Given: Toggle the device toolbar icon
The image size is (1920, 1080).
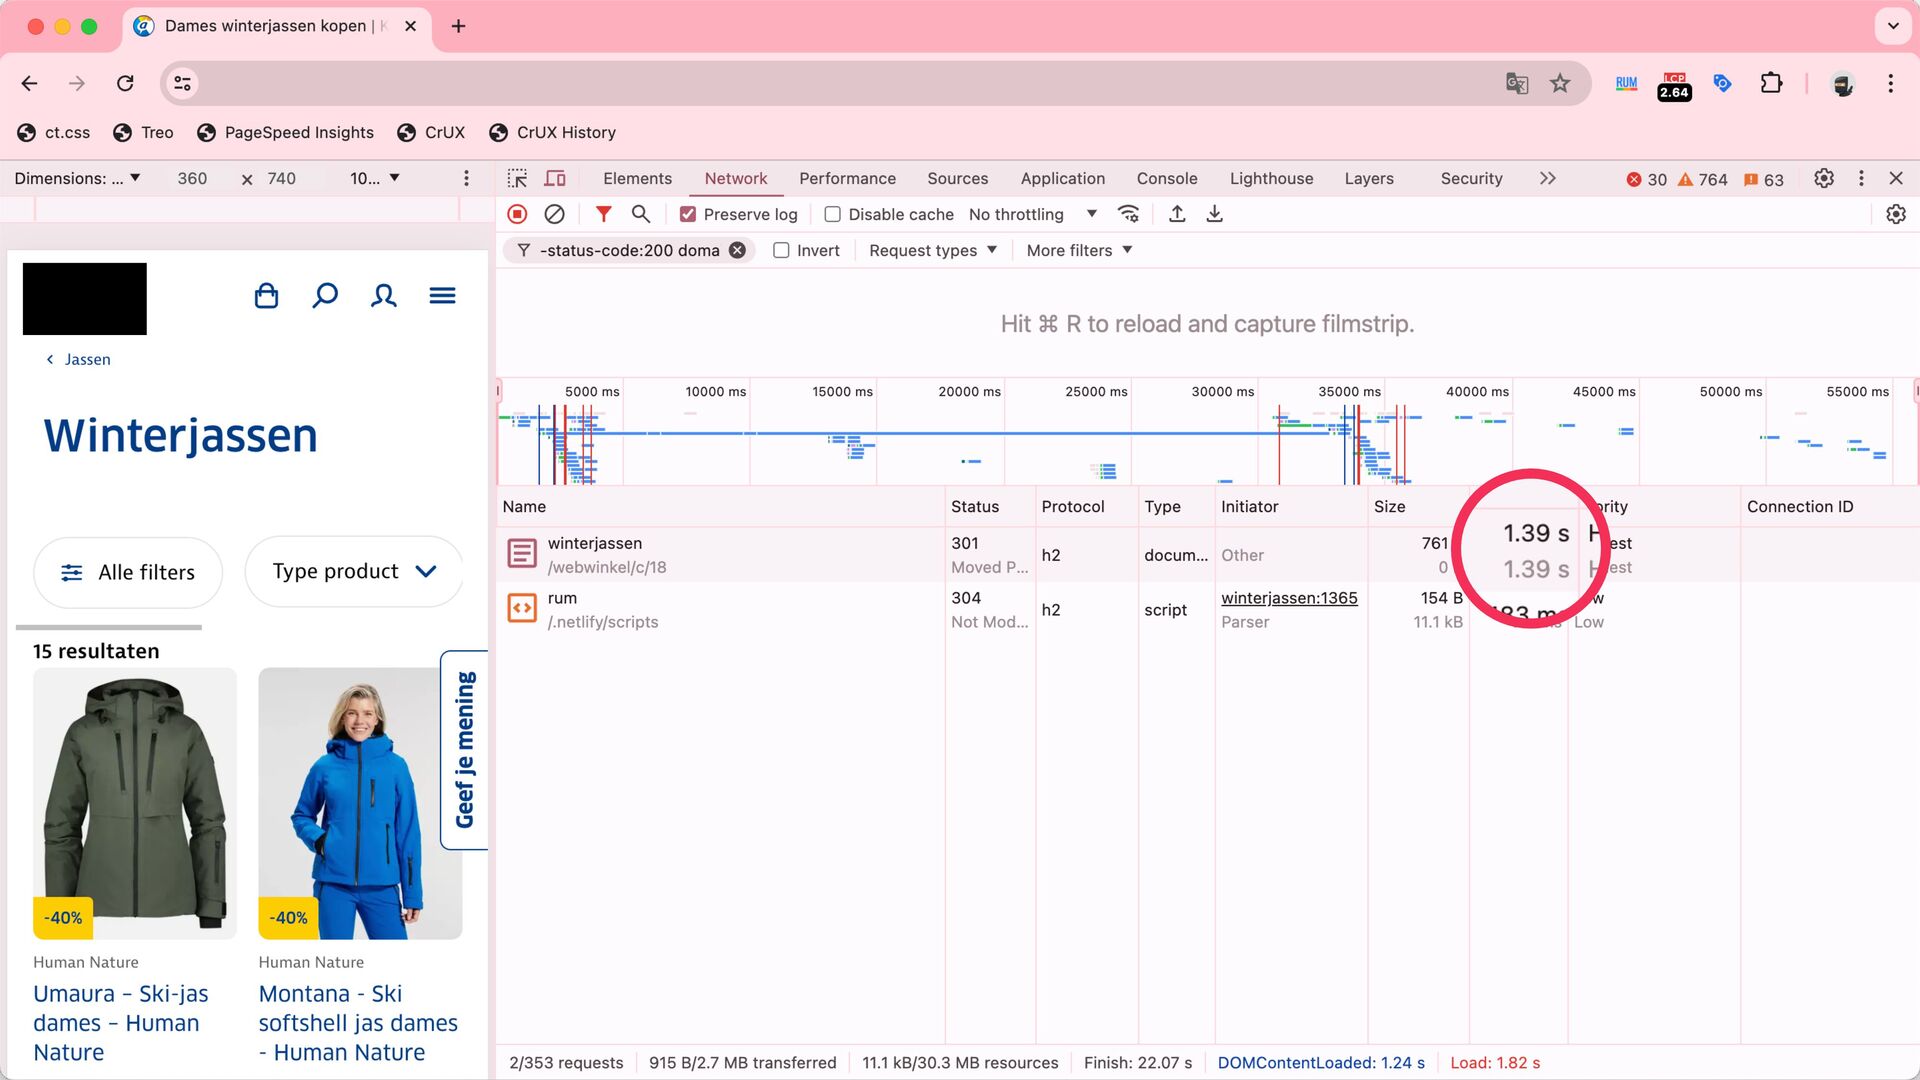Looking at the screenshot, I should tap(555, 178).
